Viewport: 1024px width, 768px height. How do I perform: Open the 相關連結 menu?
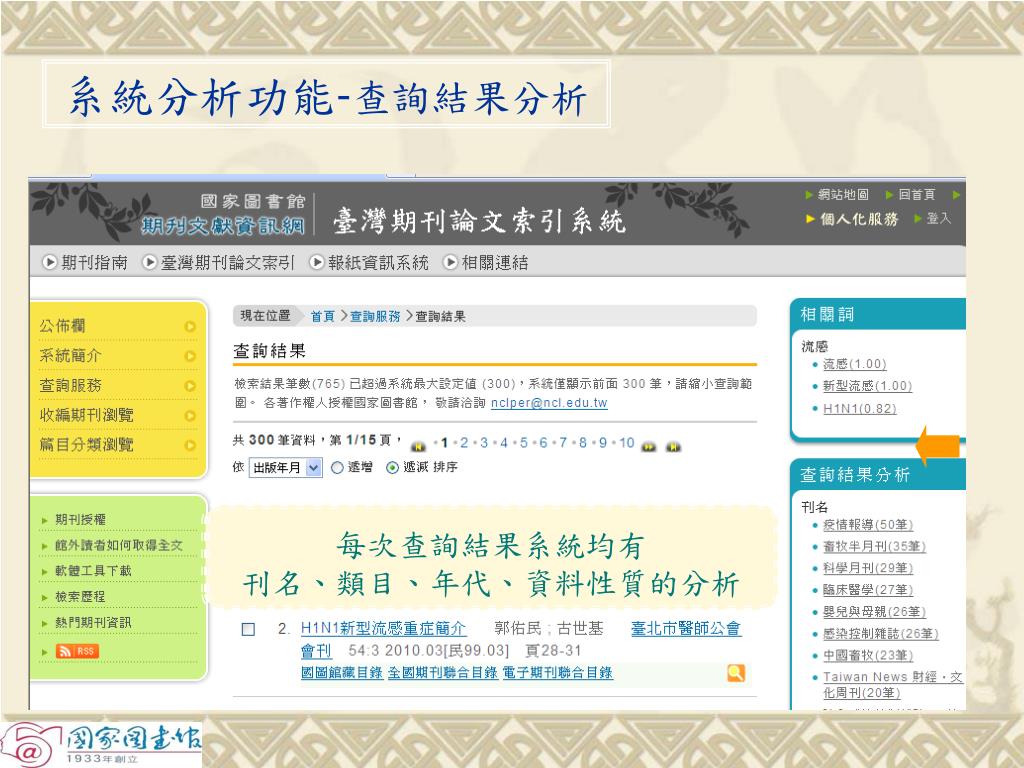coord(495,263)
